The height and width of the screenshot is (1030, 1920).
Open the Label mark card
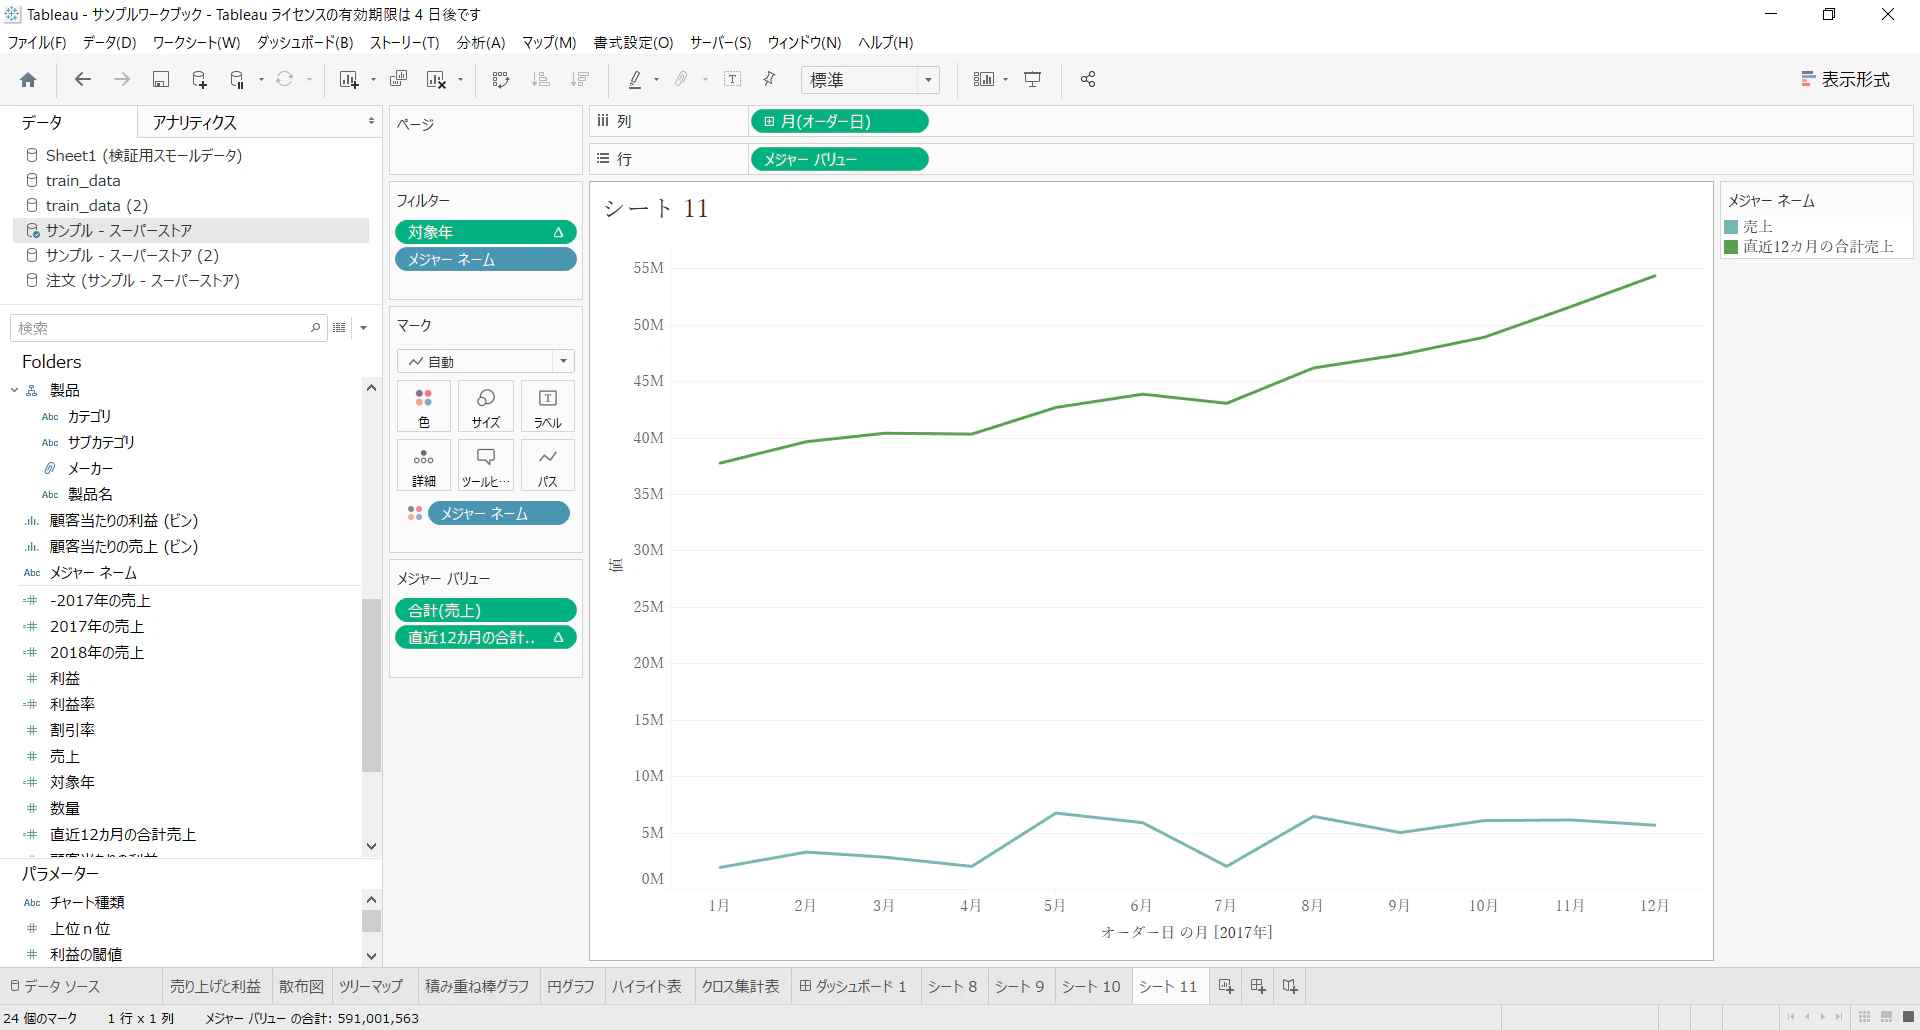click(x=548, y=407)
